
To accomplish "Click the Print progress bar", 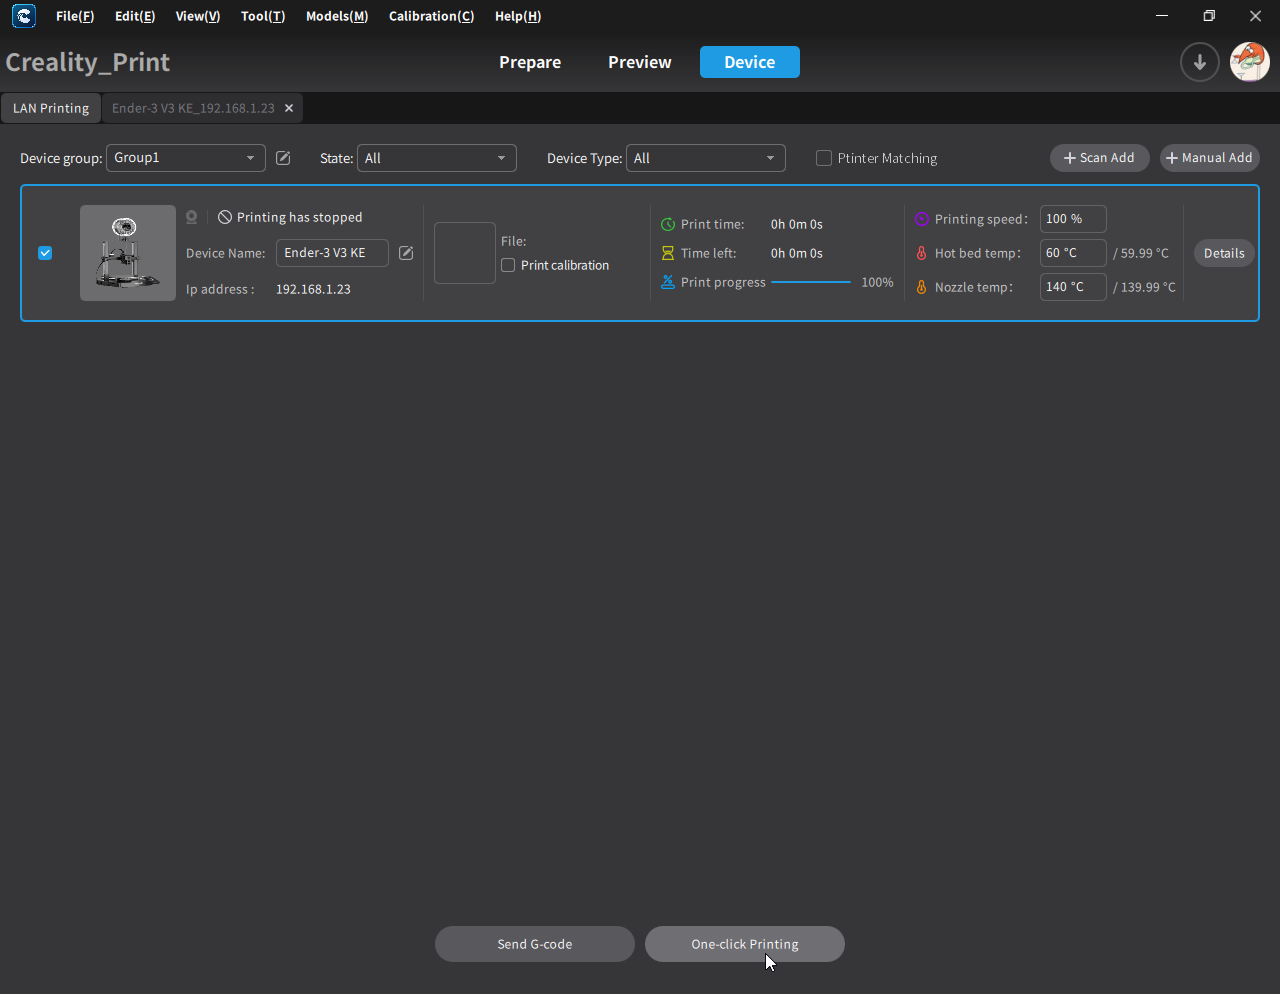I will (811, 283).
